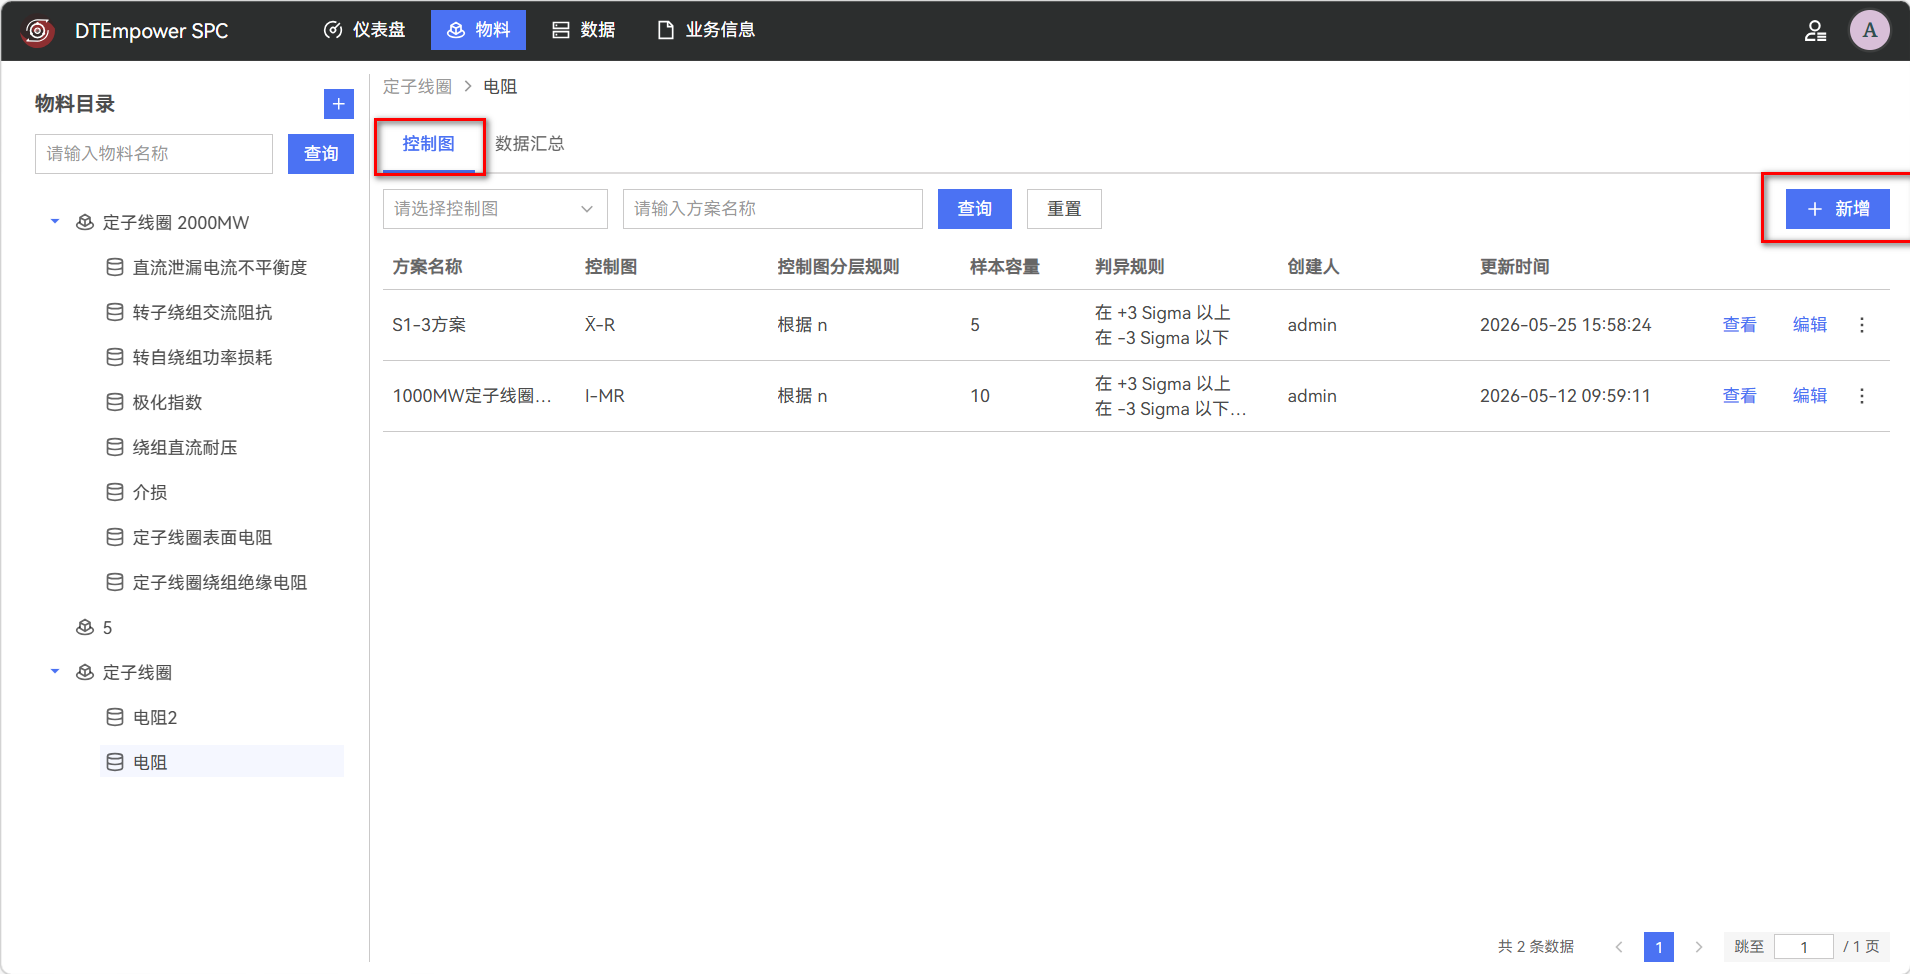Select the 物料 menu tab
The height and width of the screenshot is (974, 1910).
point(478,30)
